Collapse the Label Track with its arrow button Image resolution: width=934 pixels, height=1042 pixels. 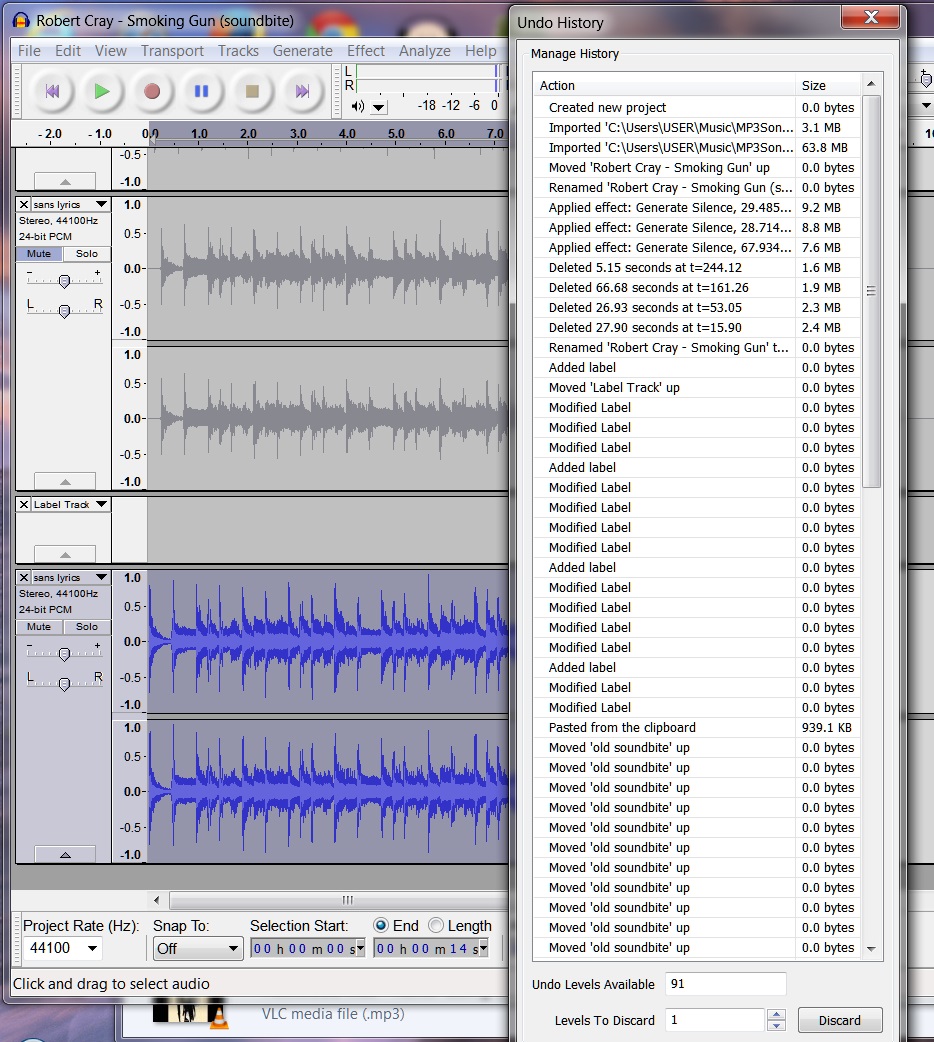64,554
